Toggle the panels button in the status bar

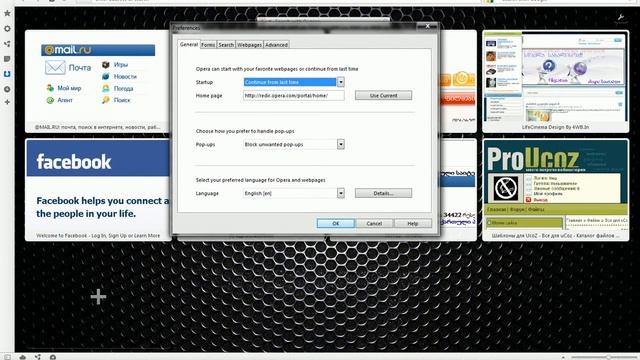coord(7,357)
